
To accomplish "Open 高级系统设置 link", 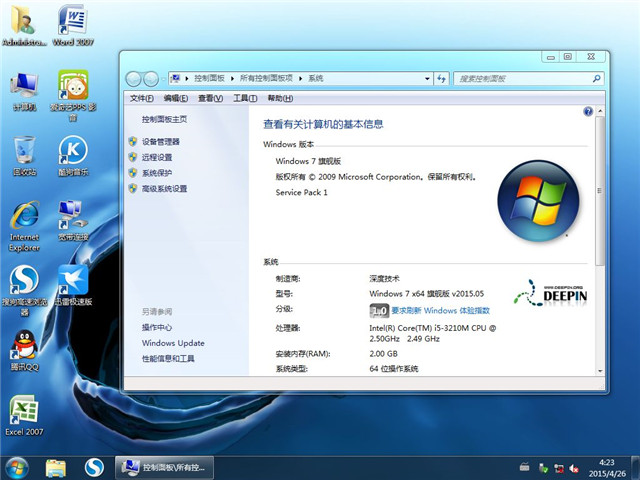I will coord(164,189).
